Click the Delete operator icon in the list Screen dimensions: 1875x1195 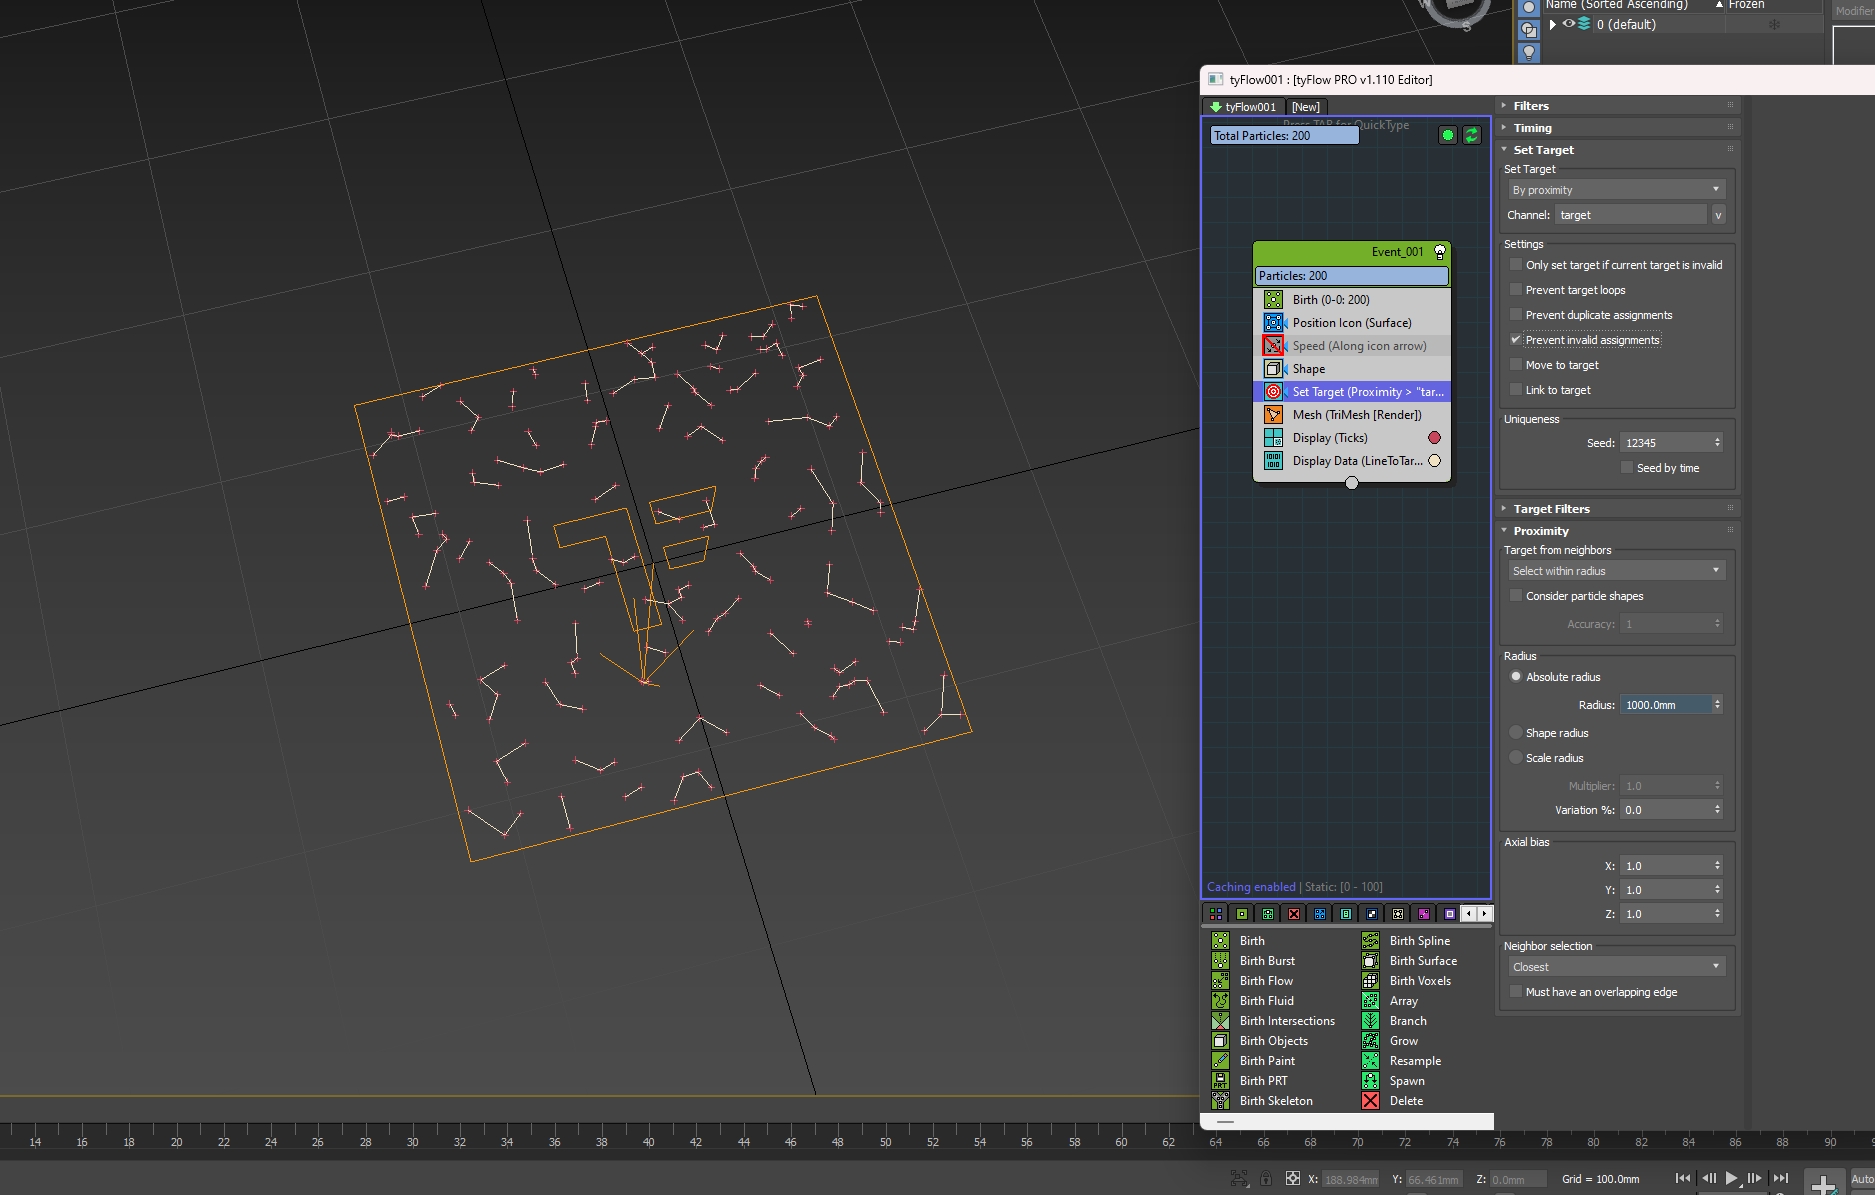1370,1101
